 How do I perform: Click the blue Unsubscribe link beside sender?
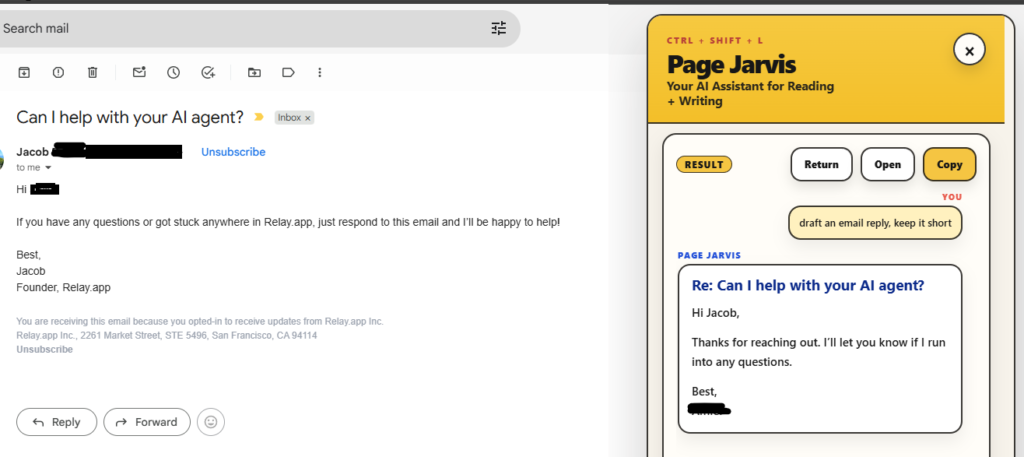pos(233,152)
